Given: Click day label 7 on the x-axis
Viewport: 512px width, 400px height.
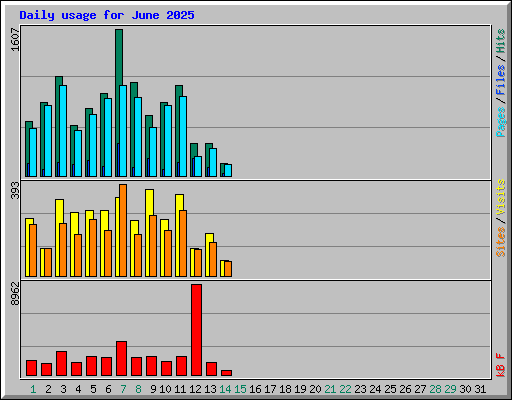Looking at the screenshot, I should click(x=123, y=389).
